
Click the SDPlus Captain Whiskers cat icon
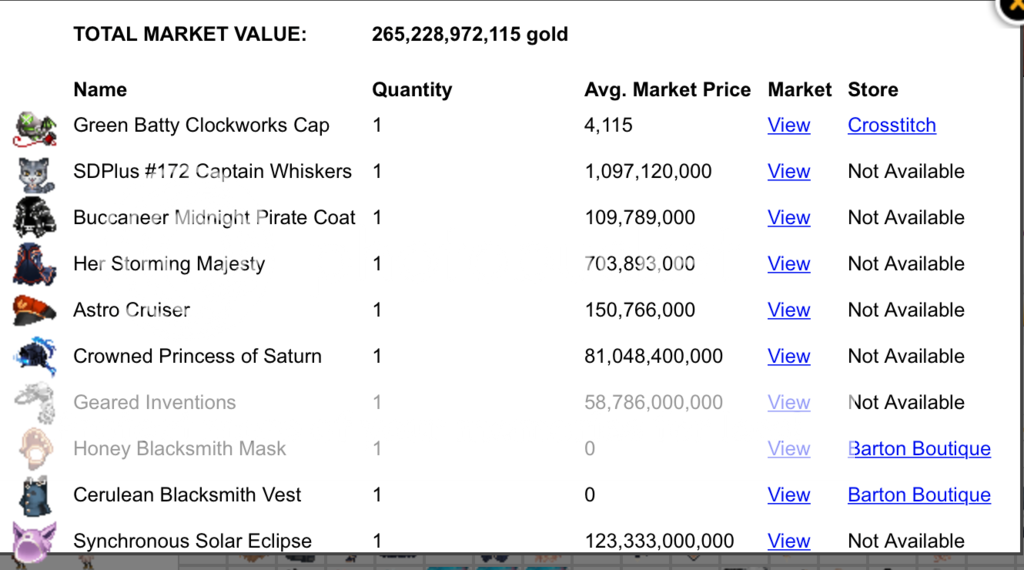35,173
